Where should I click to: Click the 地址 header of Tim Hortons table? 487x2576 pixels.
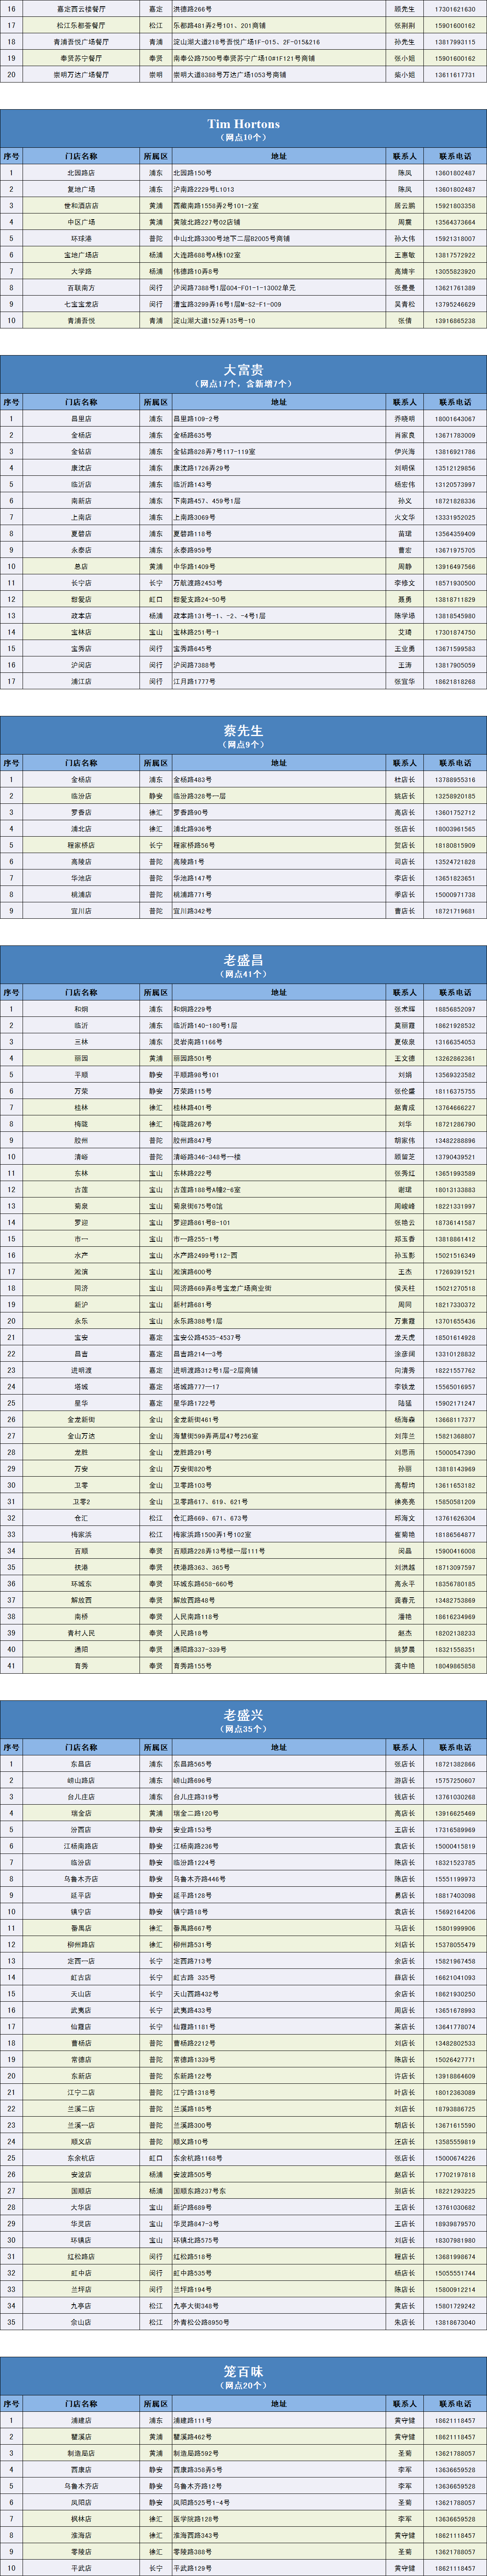pos(278,156)
